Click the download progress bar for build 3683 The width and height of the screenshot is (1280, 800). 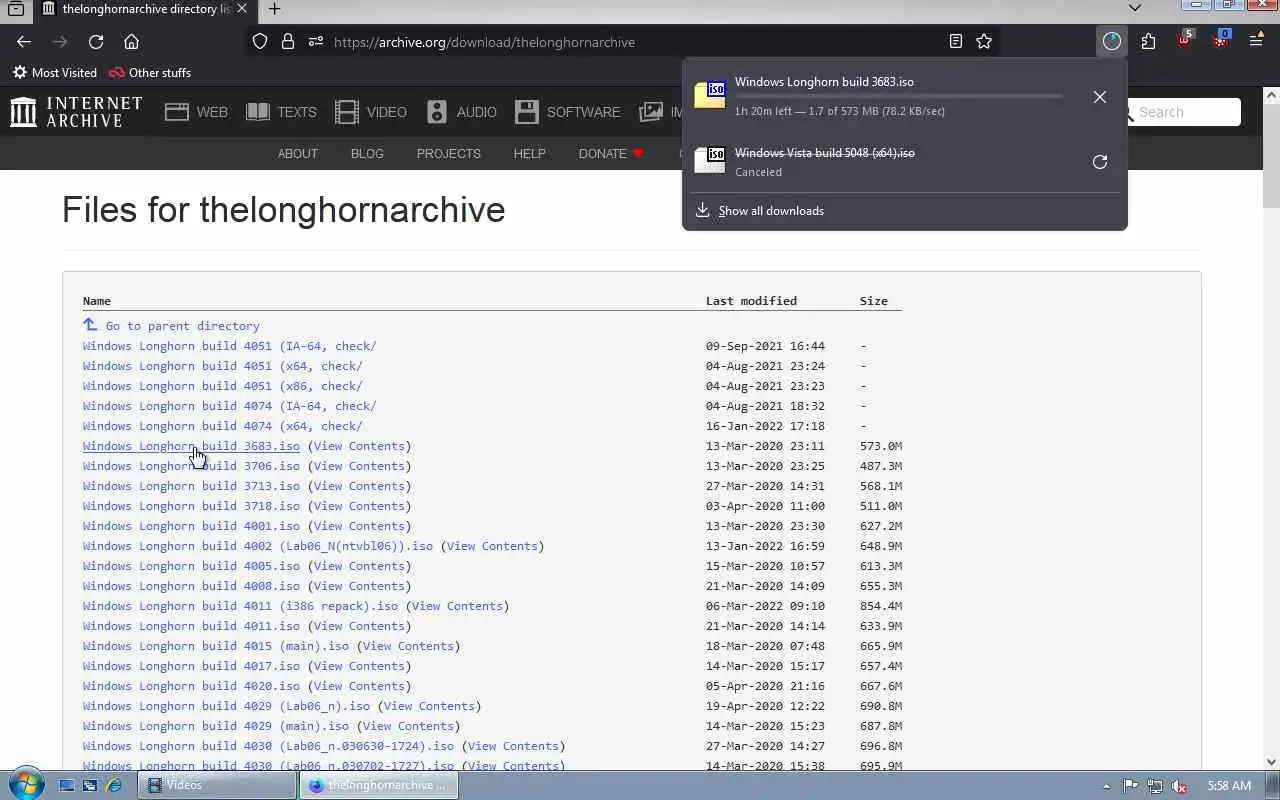[x=898, y=97]
